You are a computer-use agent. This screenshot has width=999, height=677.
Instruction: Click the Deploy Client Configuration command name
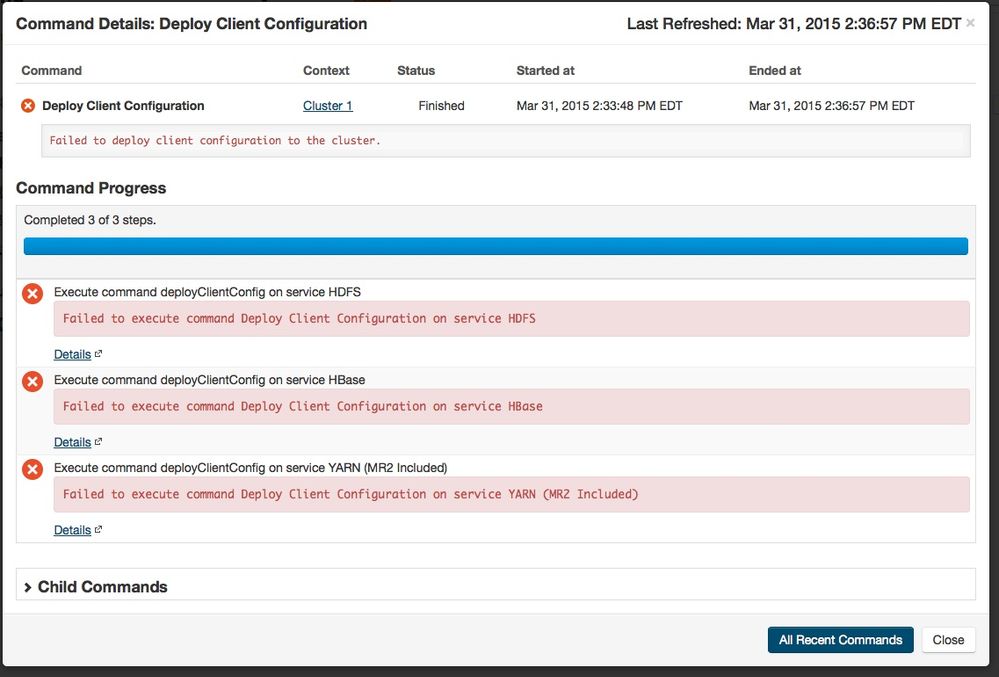123,106
